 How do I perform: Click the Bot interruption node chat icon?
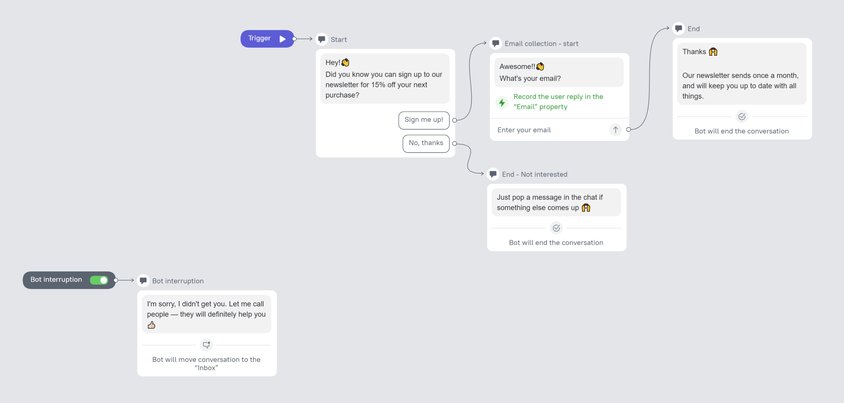[x=143, y=281]
